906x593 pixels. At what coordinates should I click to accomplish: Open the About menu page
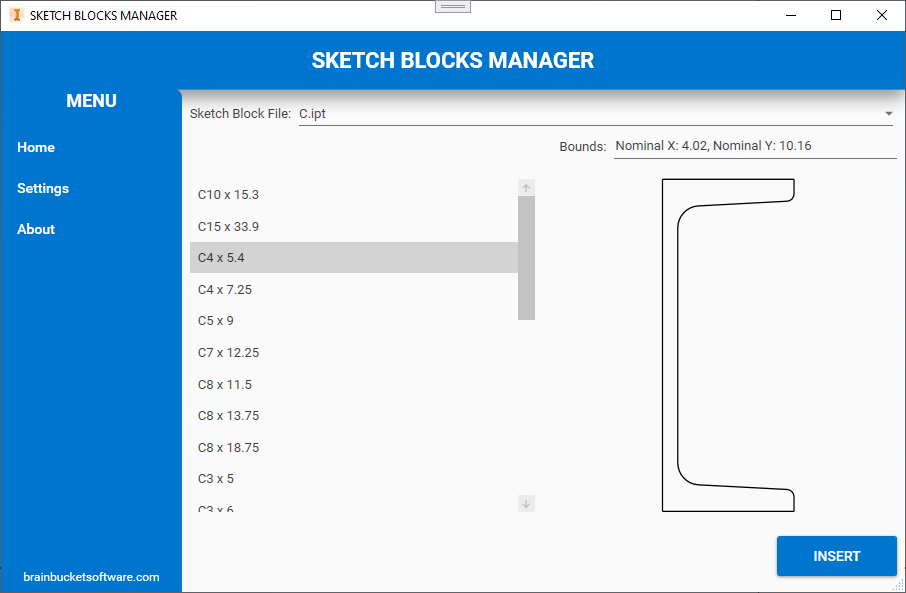pos(36,229)
